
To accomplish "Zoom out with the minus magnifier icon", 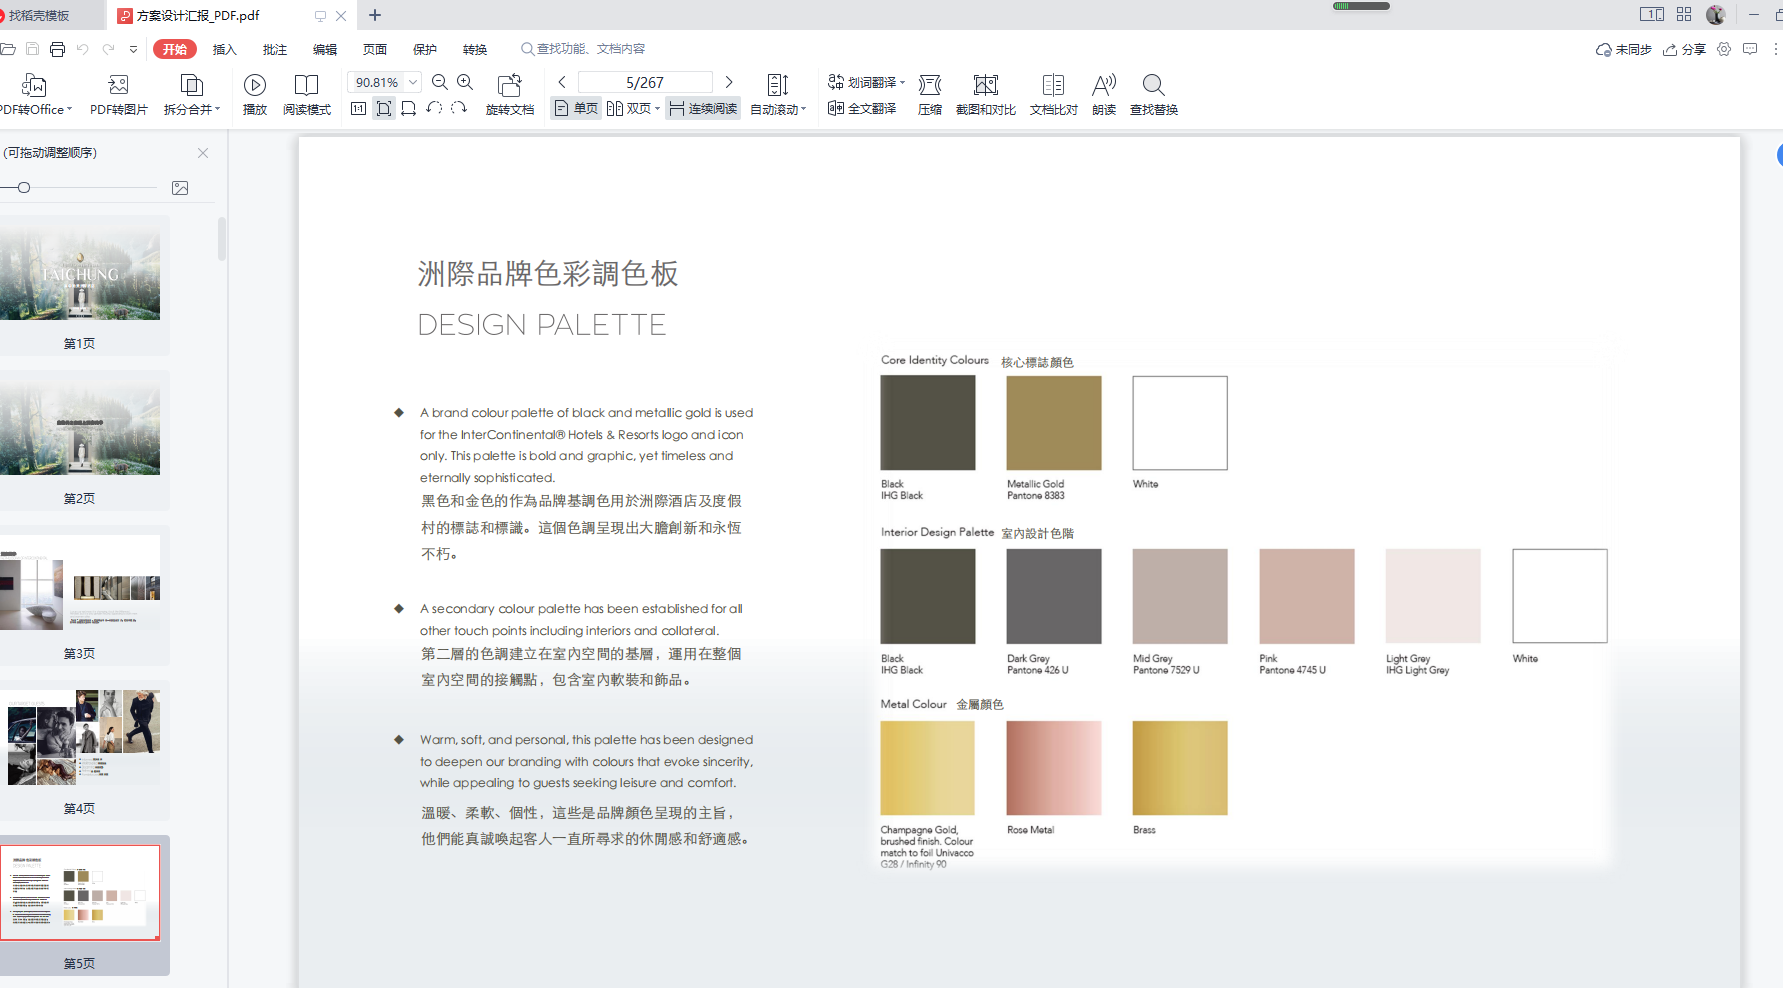I will tap(439, 82).
